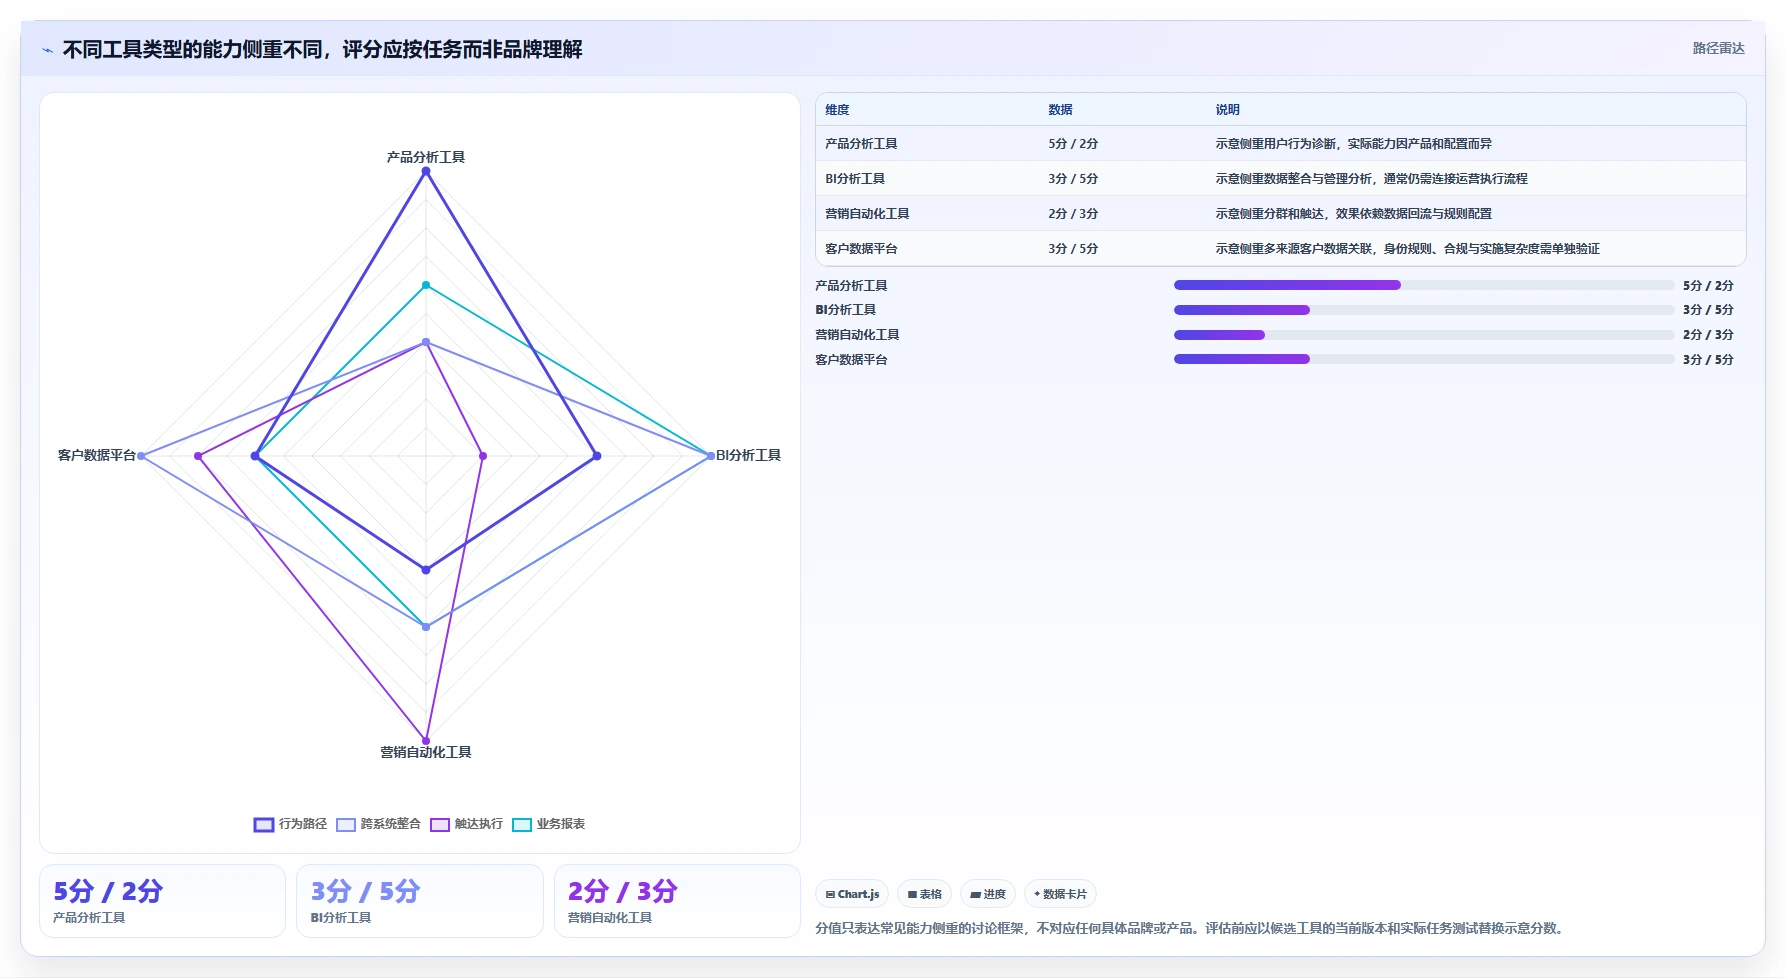Screen dimensions: 1786x978
Task: Click the 行为路径 data point at the 产品分析工具 peak
Action: pyautogui.click(x=426, y=172)
